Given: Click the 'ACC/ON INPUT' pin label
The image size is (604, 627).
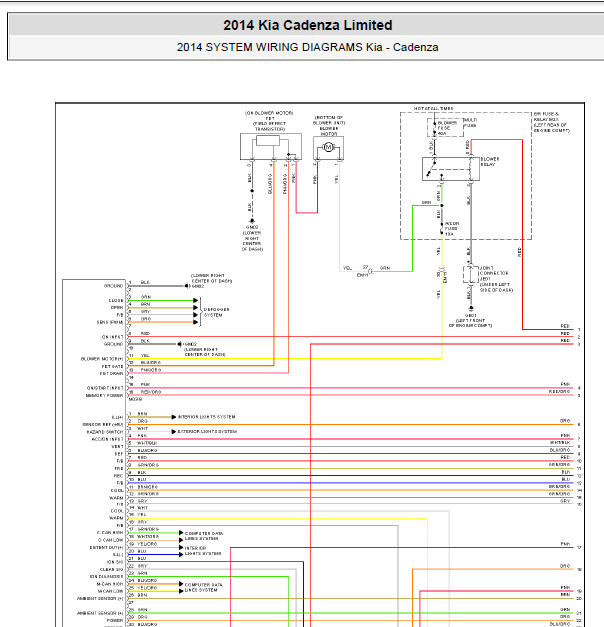Looking at the screenshot, I should (x=107, y=439).
